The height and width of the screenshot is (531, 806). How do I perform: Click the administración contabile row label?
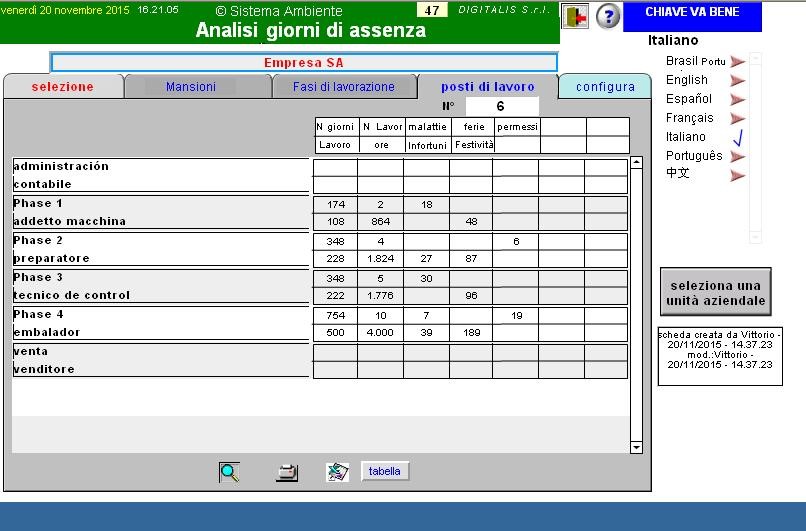[x=160, y=175]
